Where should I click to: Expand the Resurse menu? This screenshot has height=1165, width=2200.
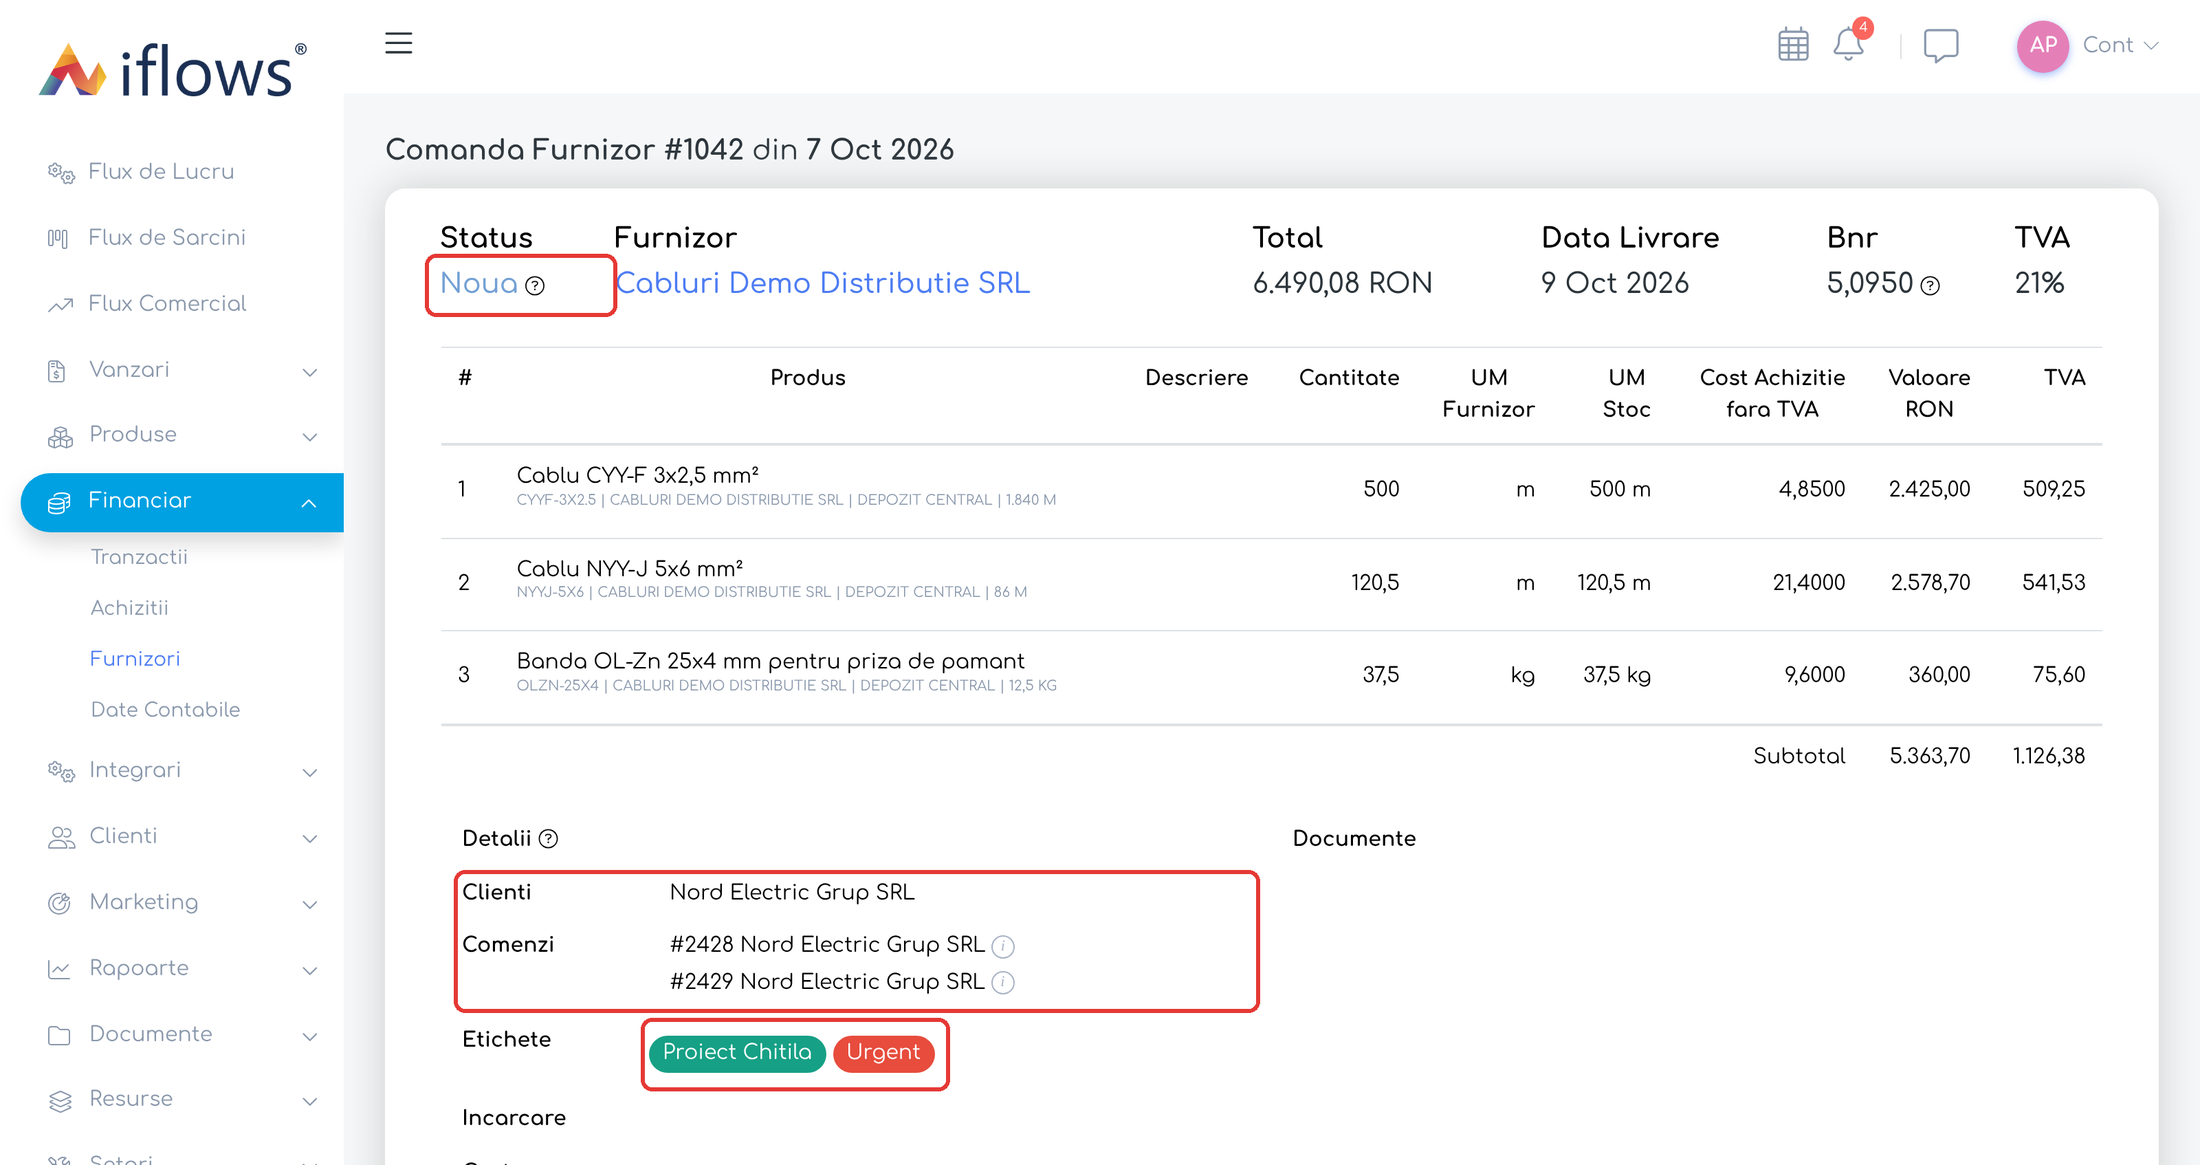[182, 1100]
